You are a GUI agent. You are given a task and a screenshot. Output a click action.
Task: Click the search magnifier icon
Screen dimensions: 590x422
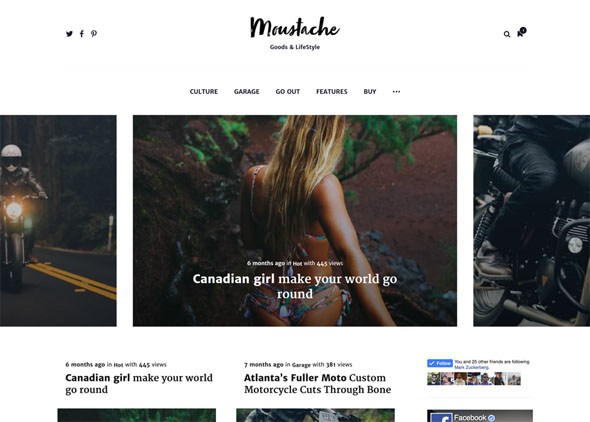click(507, 34)
